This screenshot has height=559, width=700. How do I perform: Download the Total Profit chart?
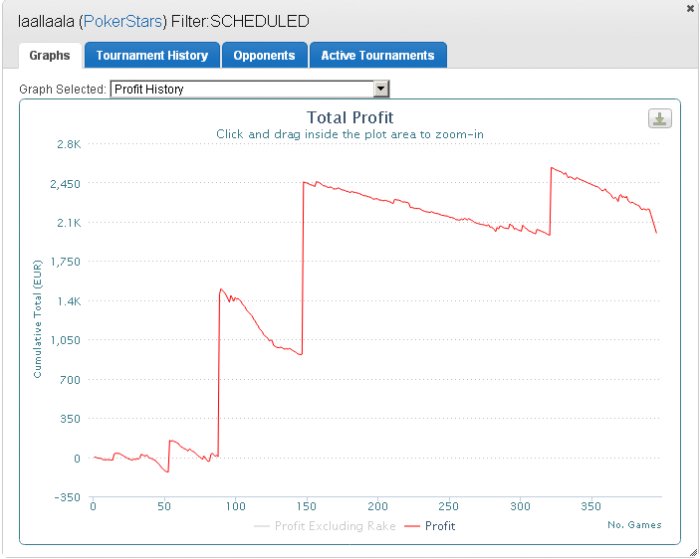660,119
